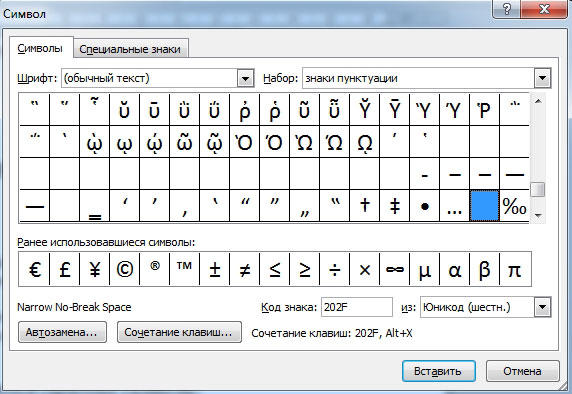572x394 pixels.
Task: Pick the division ÷ symbol
Action: (334, 269)
